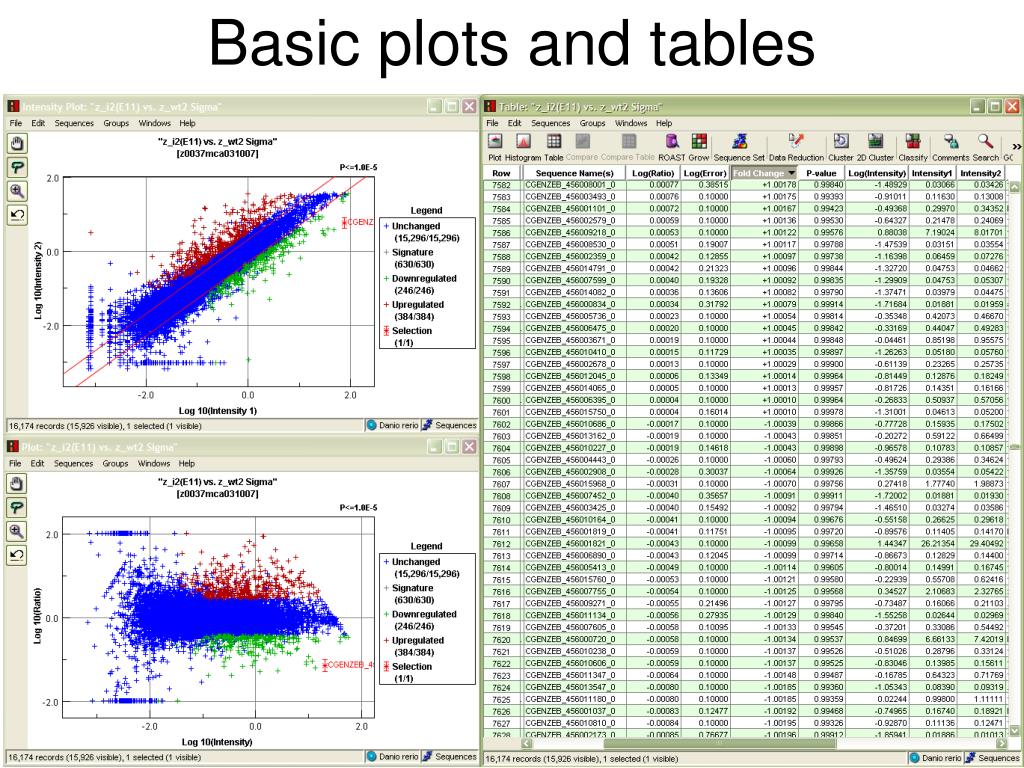The width and height of the screenshot is (1024, 768).
Task: Sort by the Log(Ratio) column header
Action: tap(652, 173)
